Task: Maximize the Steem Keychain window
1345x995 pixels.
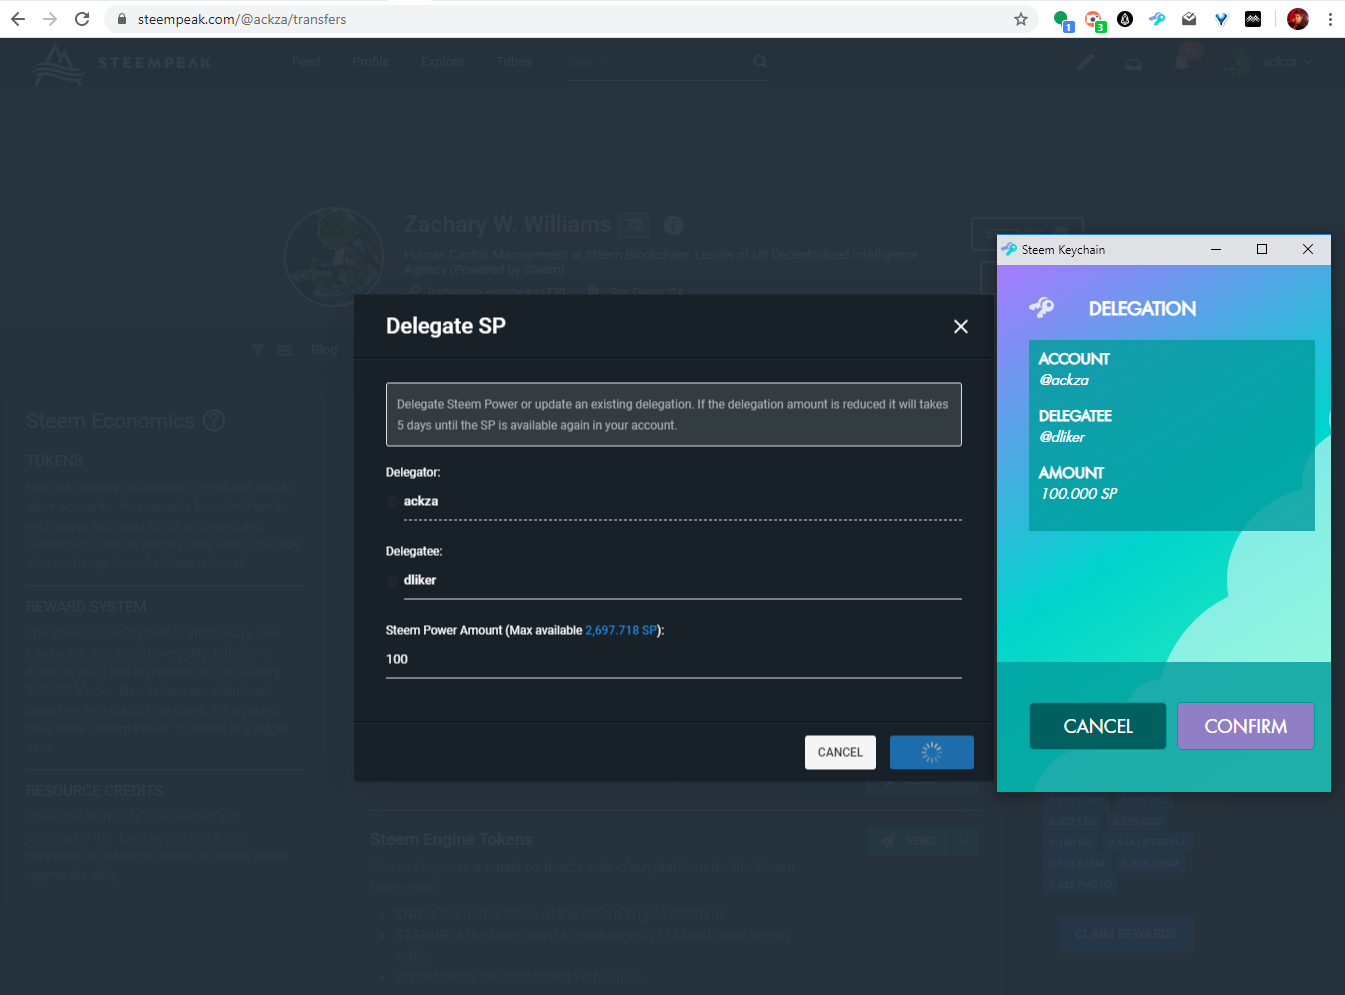Action: 1262,249
